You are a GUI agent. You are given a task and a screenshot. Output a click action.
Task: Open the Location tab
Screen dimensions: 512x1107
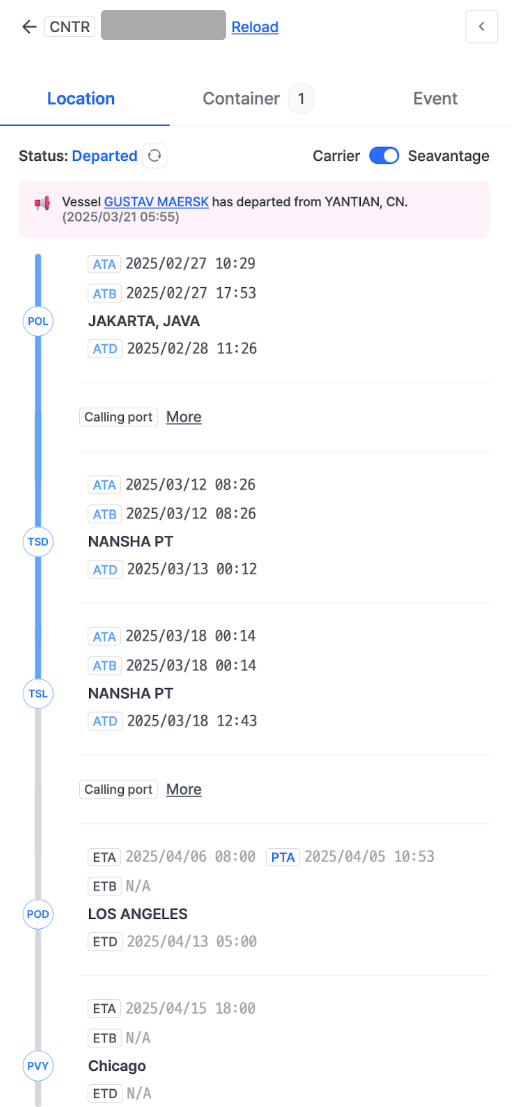click(x=81, y=99)
